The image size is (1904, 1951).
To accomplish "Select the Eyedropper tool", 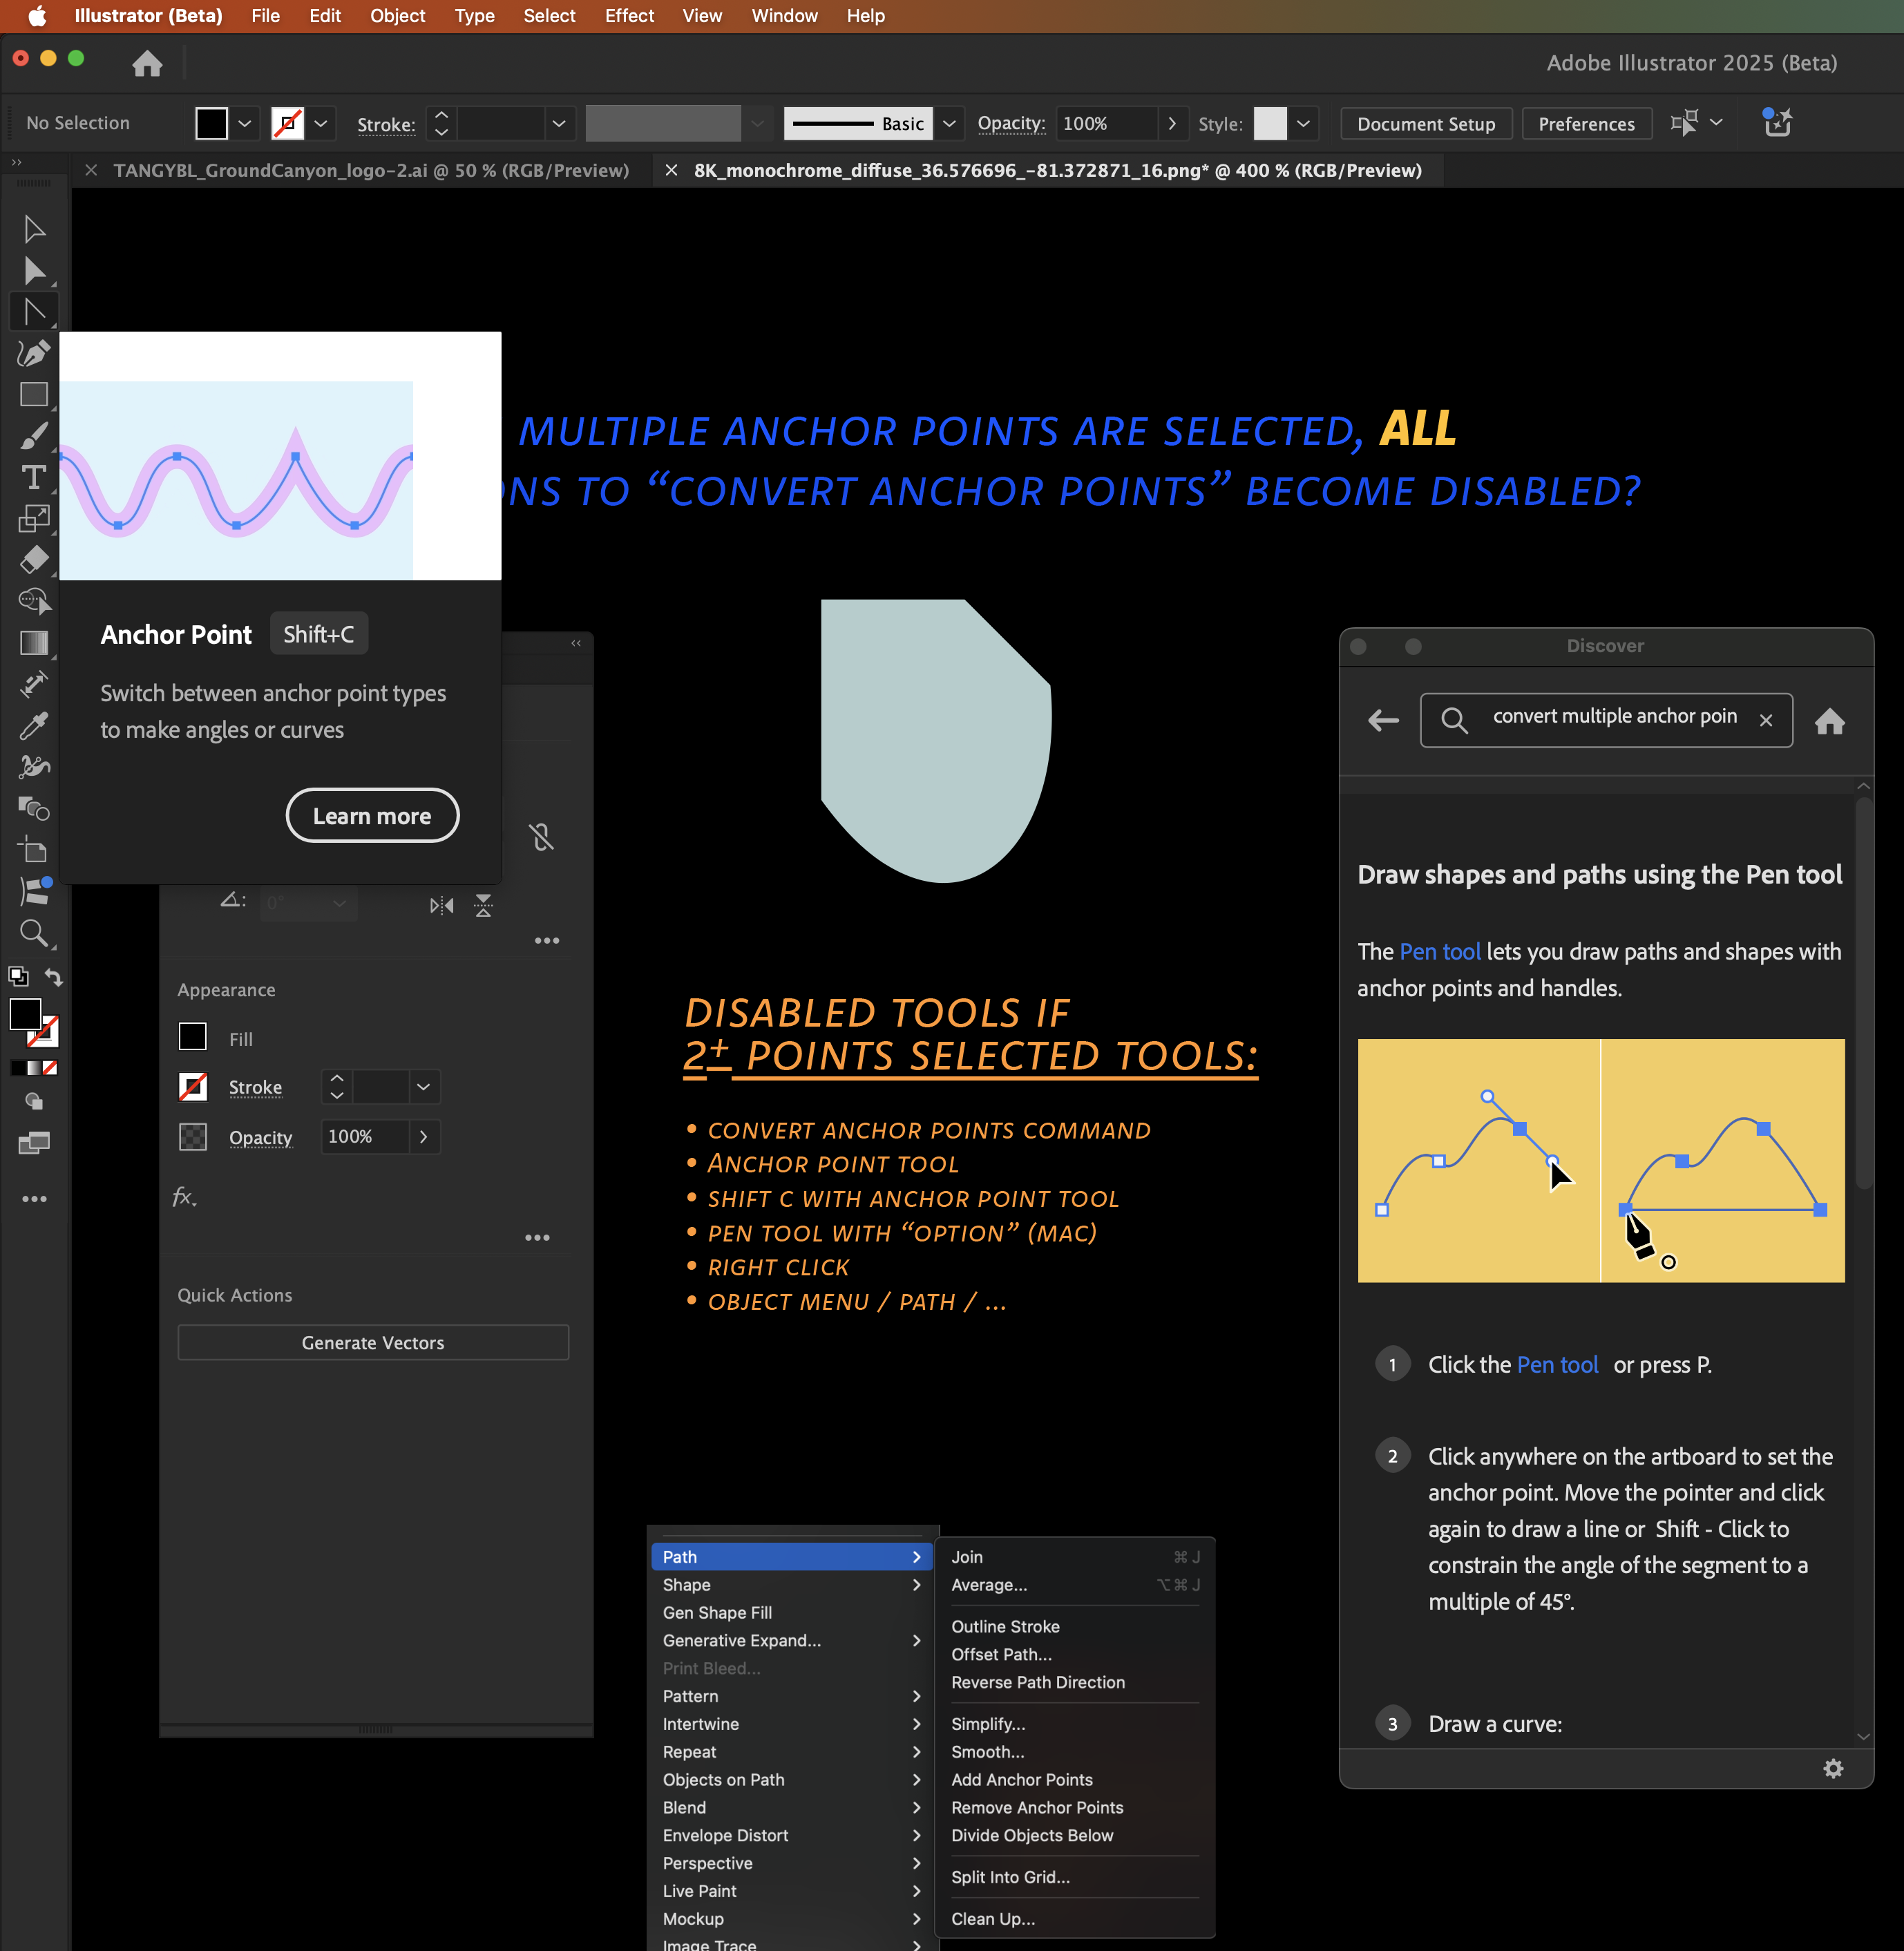I will [34, 725].
